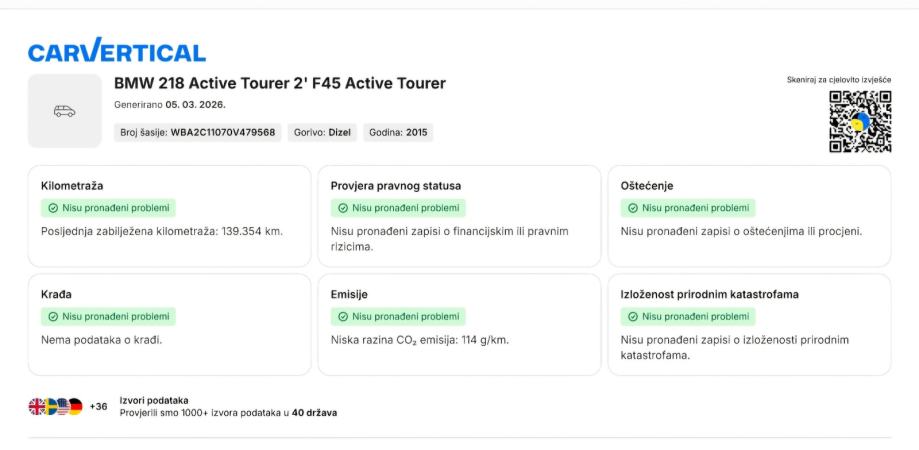Click the UK flag icon
This screenshot has width=919, height=450.
37,406
